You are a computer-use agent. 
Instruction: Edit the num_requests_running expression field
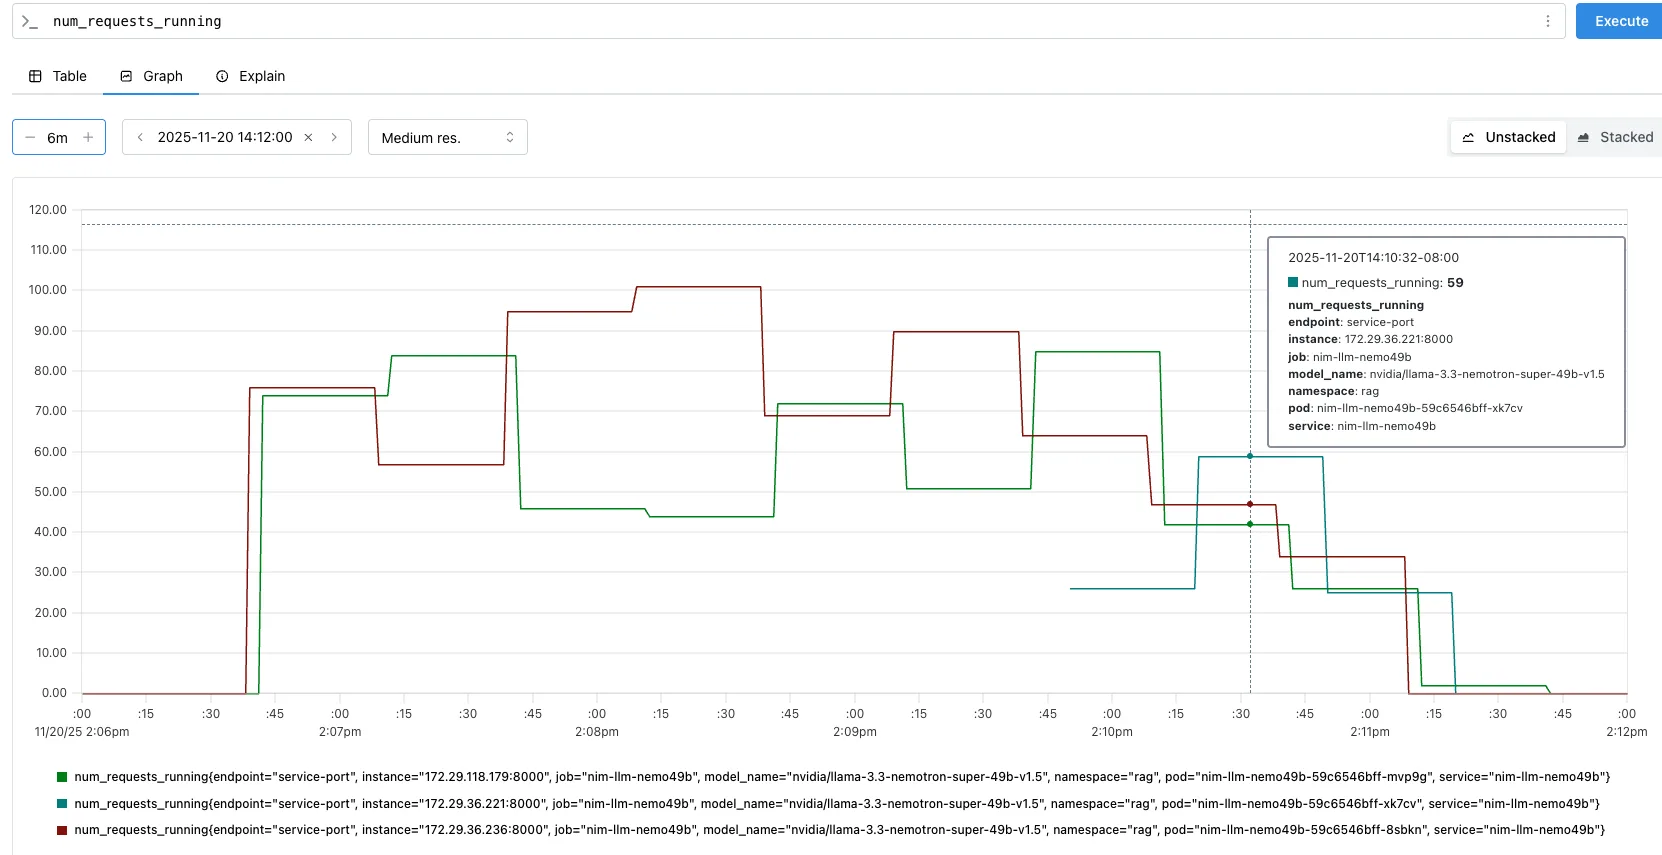[790, 21]
